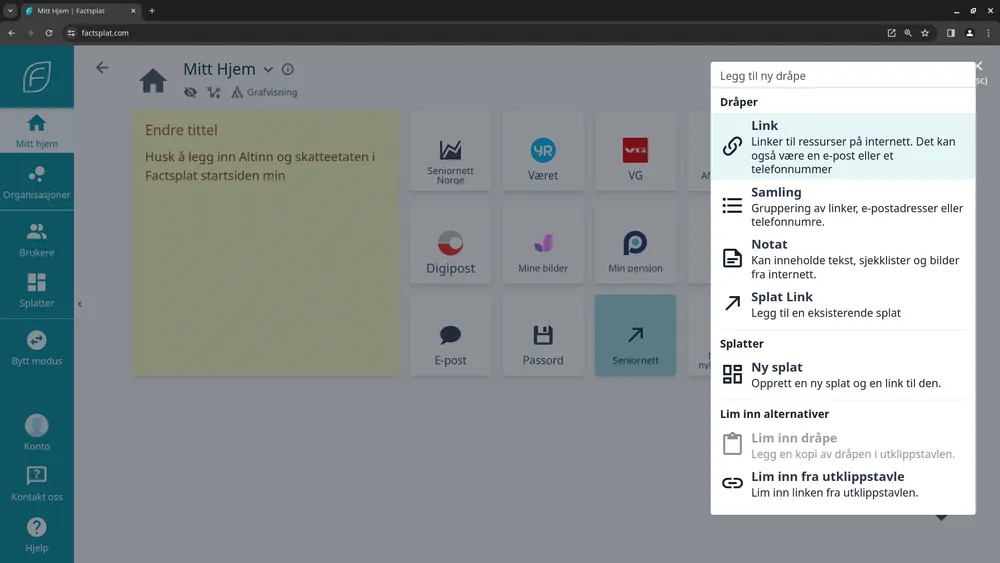Collapse the left sidebar with the arrow

click(80, 304)
